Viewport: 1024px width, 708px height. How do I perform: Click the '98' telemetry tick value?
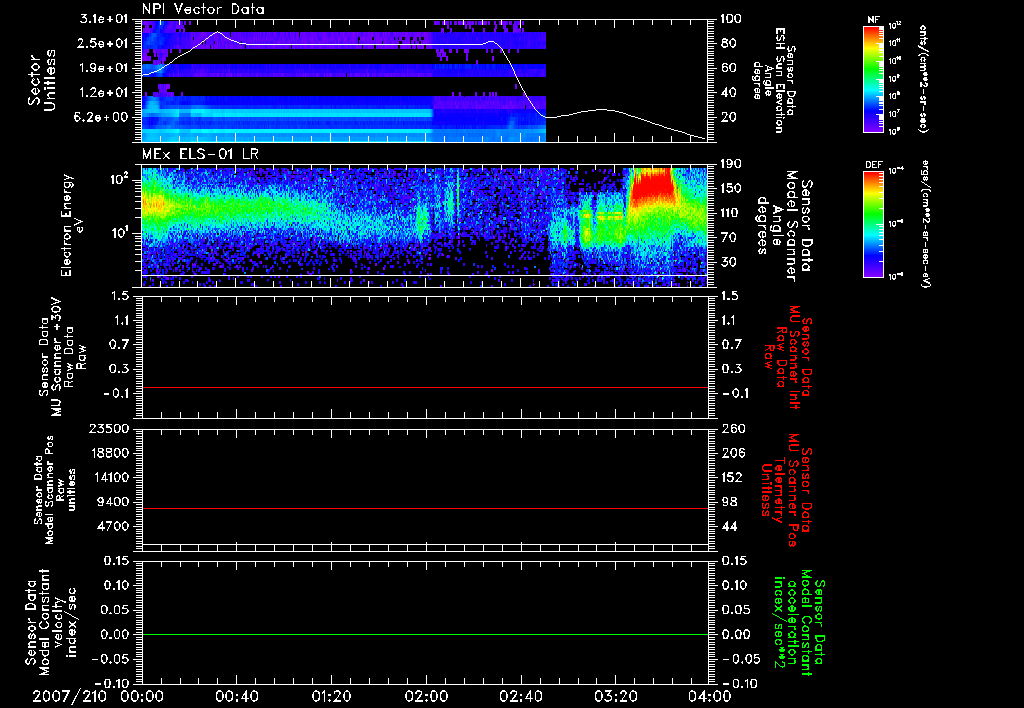(x=729, y=502)
